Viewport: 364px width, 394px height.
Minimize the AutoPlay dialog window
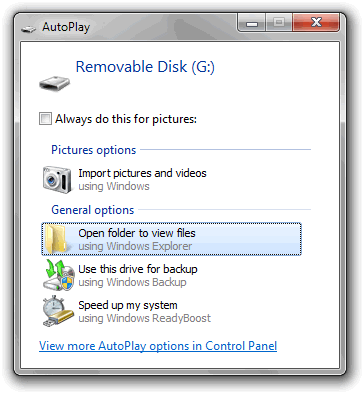[x=252, y=23]
